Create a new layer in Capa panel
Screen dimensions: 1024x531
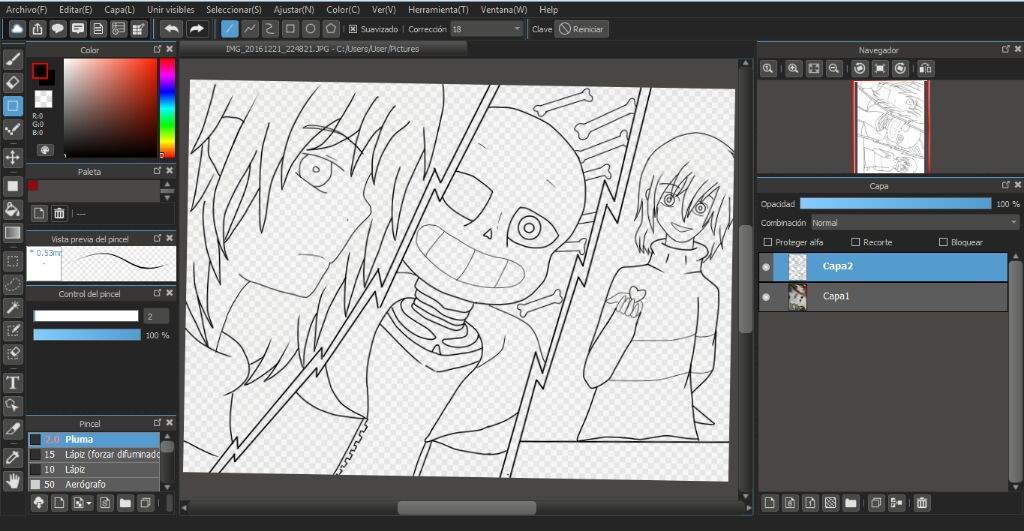click(770, 503)
